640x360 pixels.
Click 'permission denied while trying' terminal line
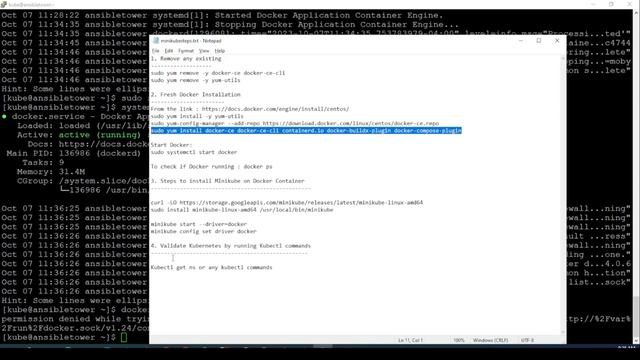point(75,319)
